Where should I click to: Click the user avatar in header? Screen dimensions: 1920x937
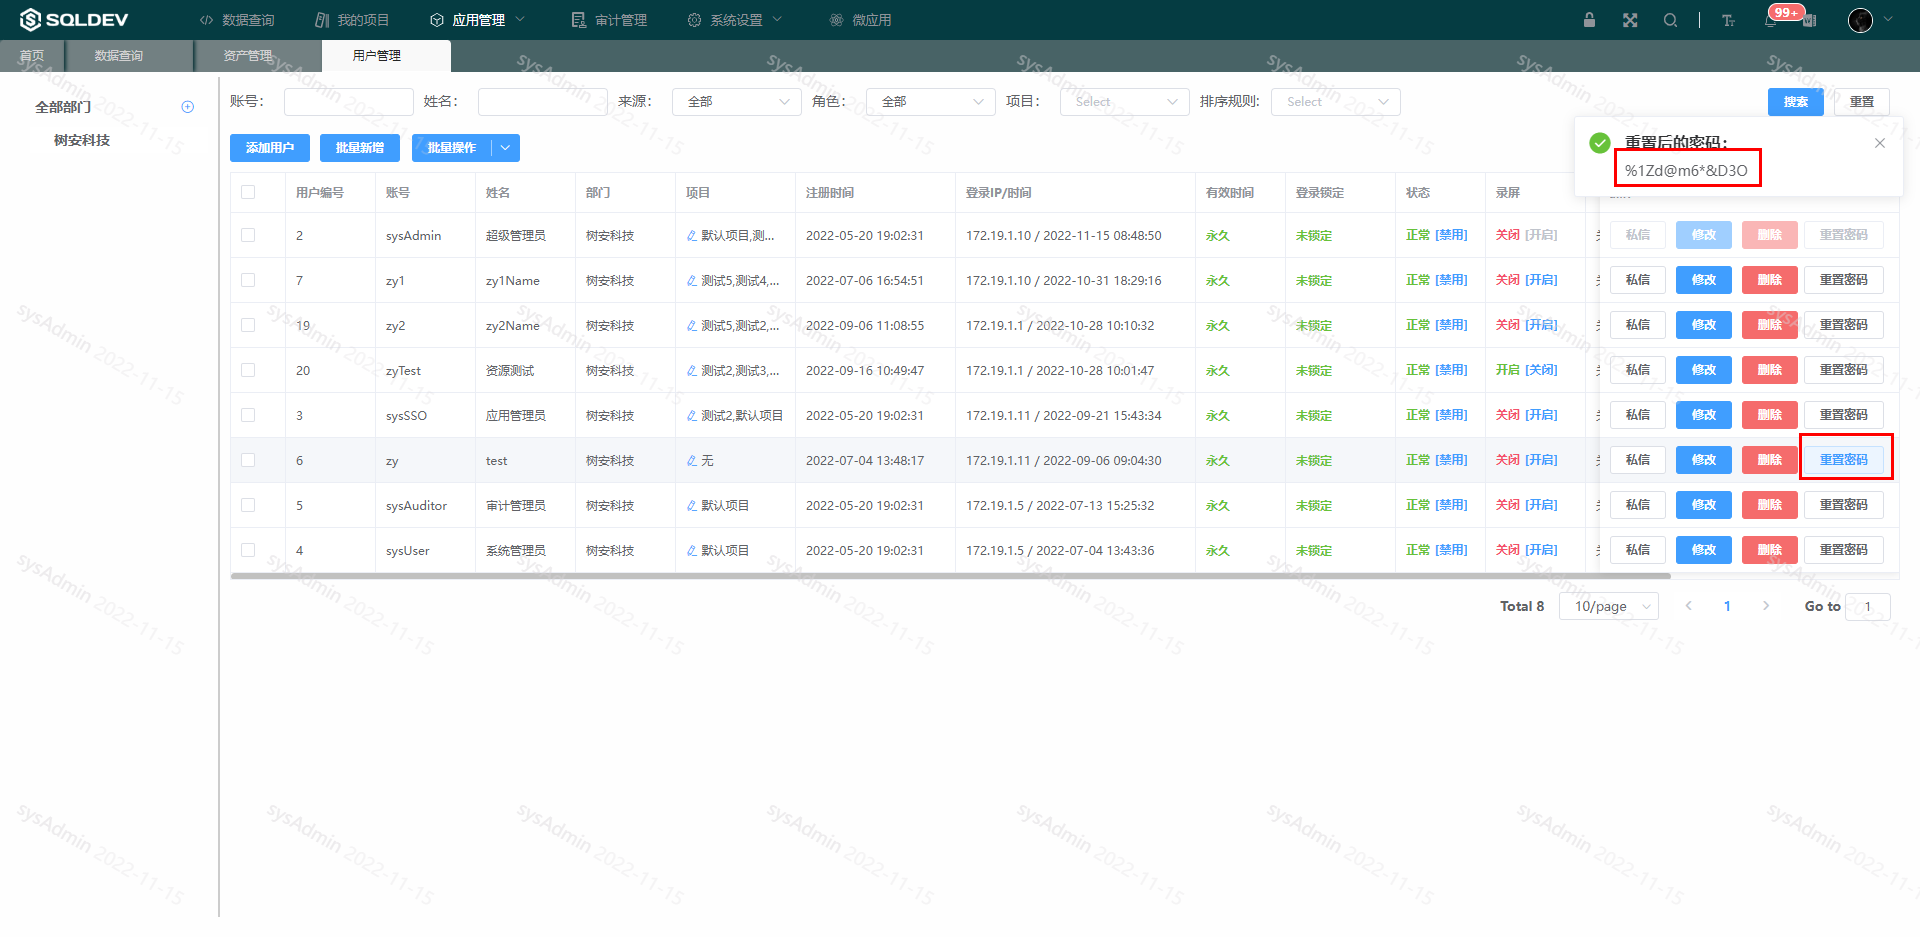pyautogui.click(x=1860, y=20)
